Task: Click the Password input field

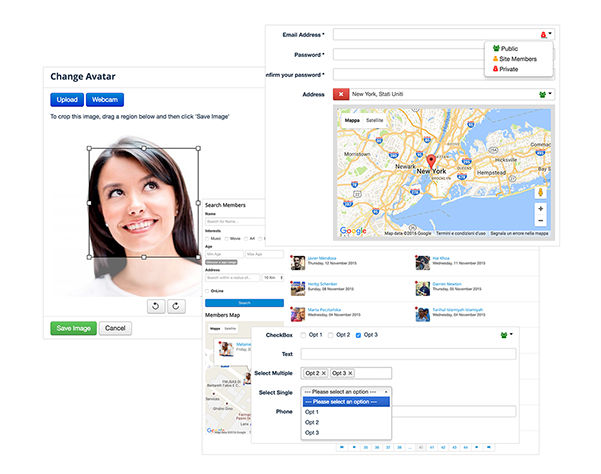Action: [x=409, y=54]
